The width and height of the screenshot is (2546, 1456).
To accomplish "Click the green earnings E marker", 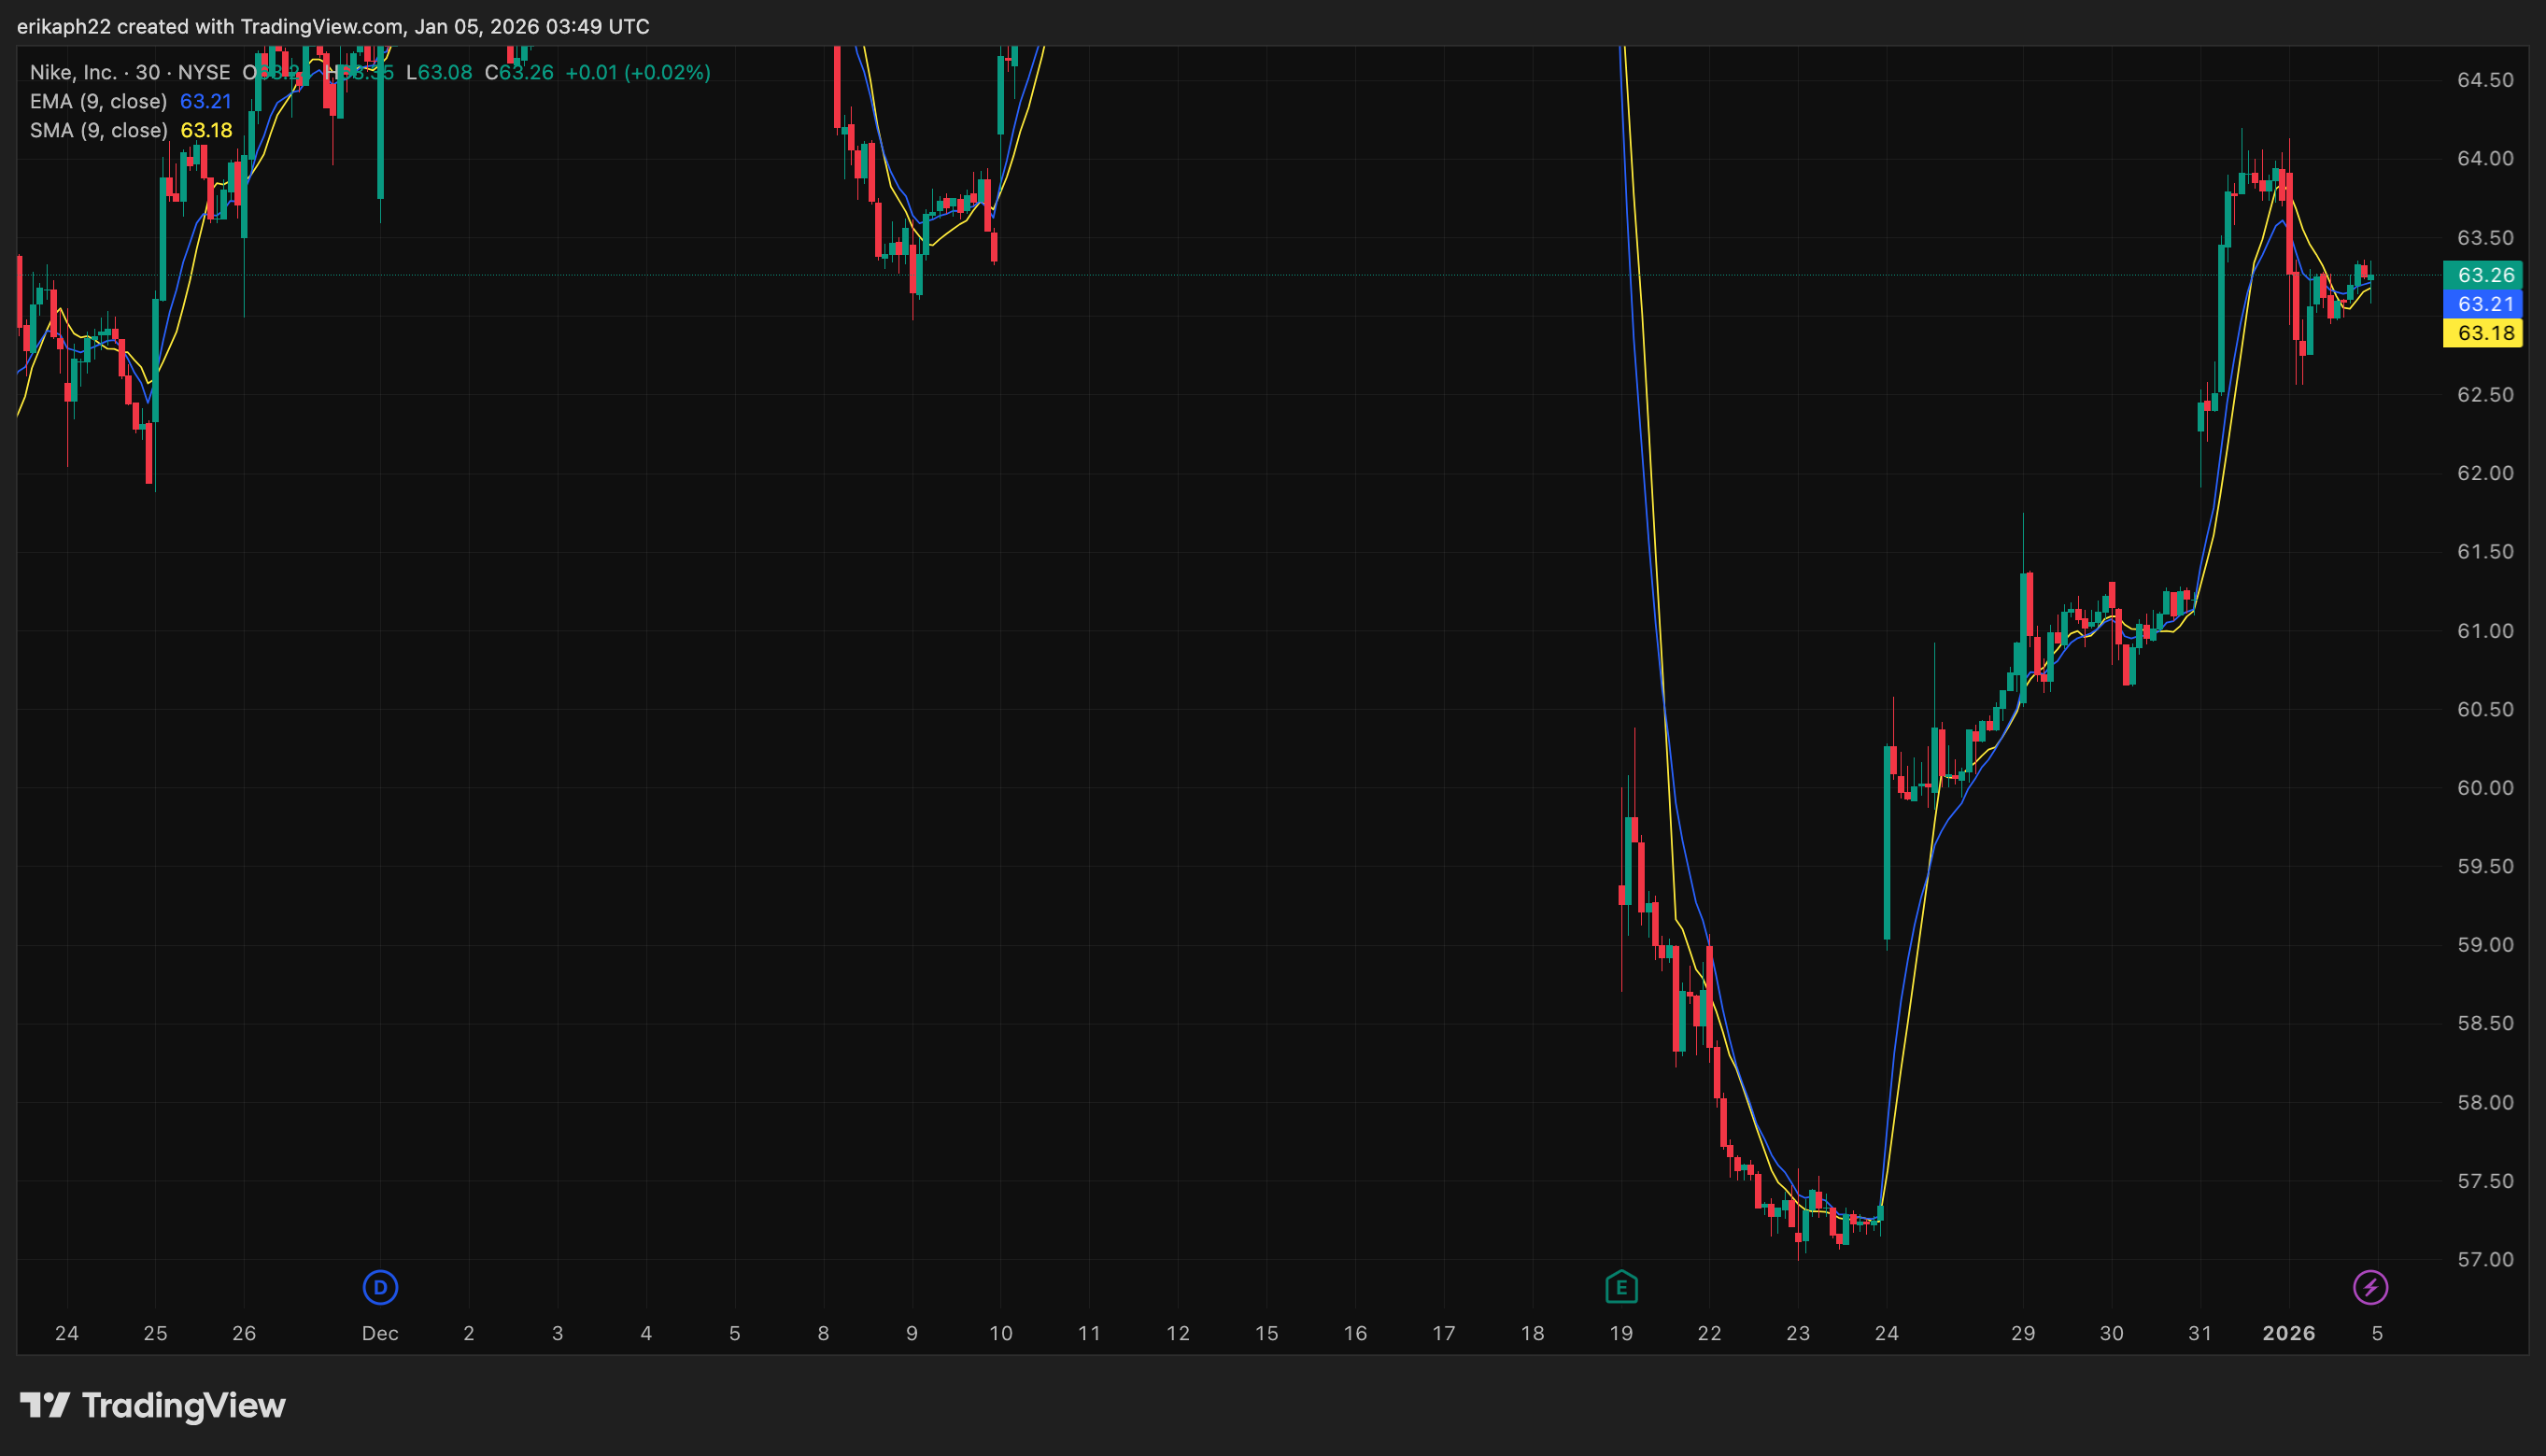I will (x=1621, y=1287).
